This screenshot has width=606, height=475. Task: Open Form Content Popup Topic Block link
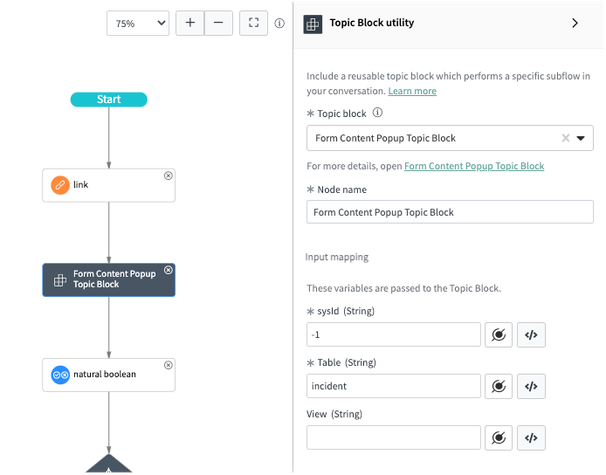(x=474, y=166)
